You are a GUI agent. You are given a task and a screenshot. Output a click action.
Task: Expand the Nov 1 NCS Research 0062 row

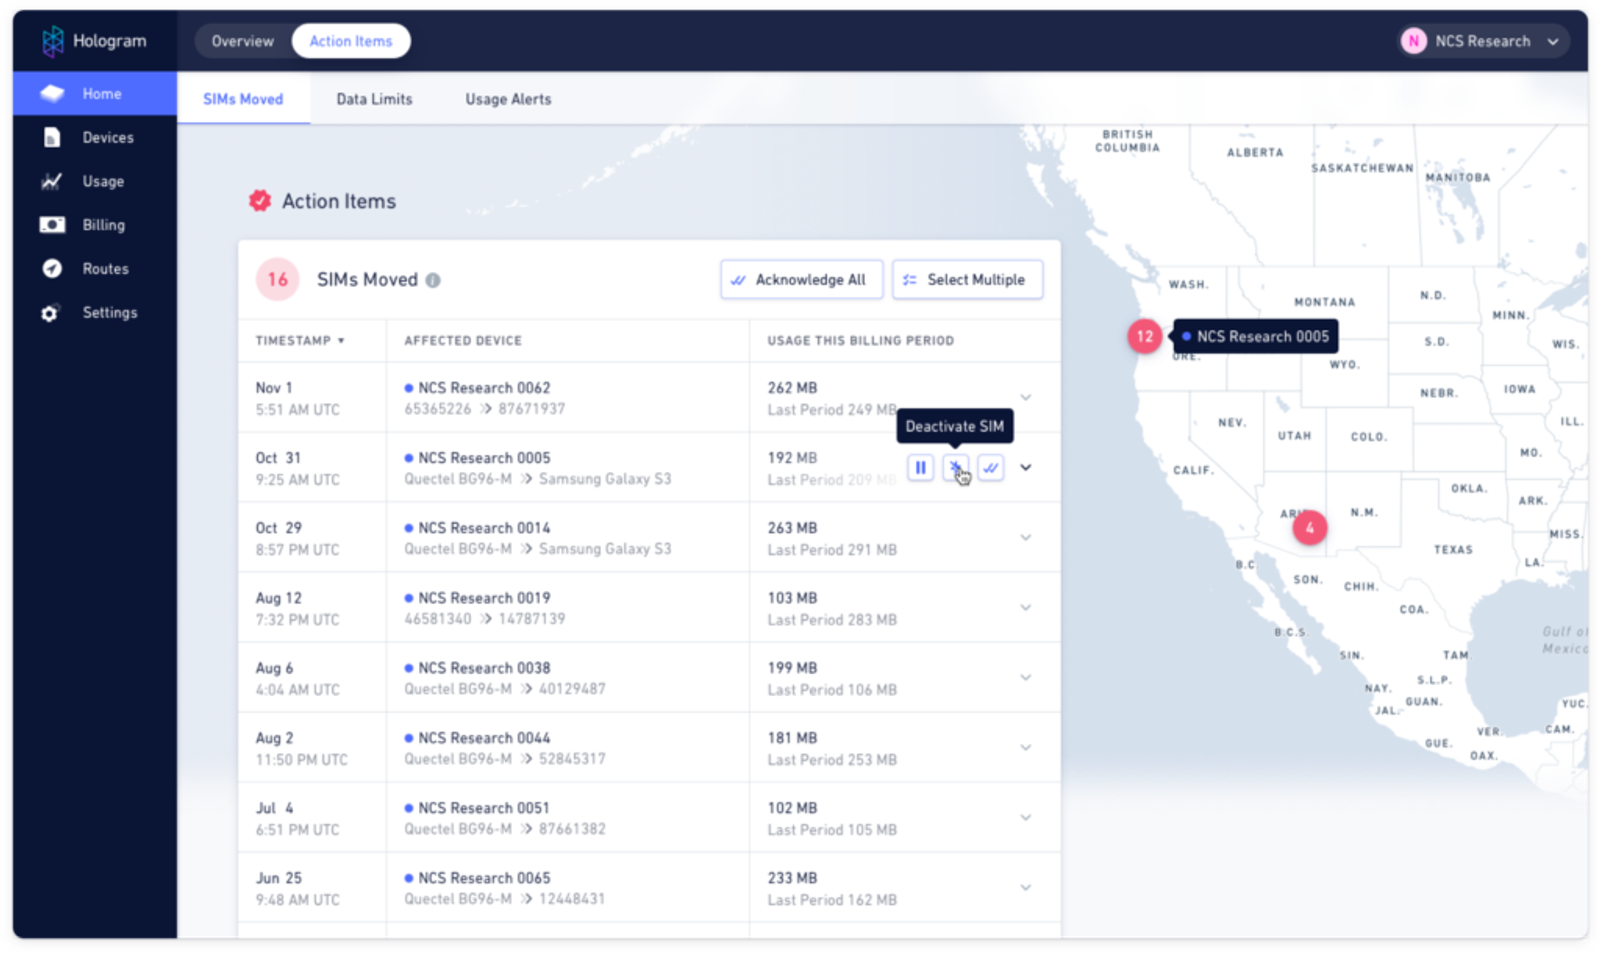point(1026,398)
